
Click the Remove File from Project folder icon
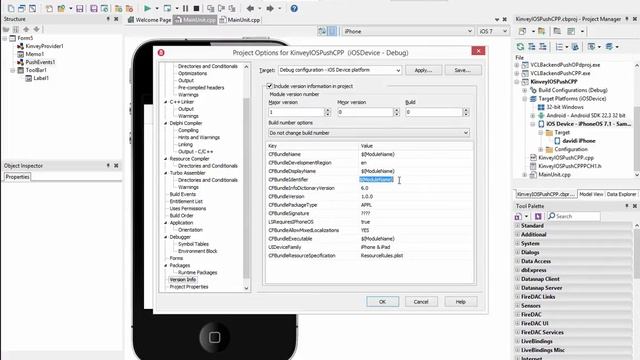click(129, 8)
